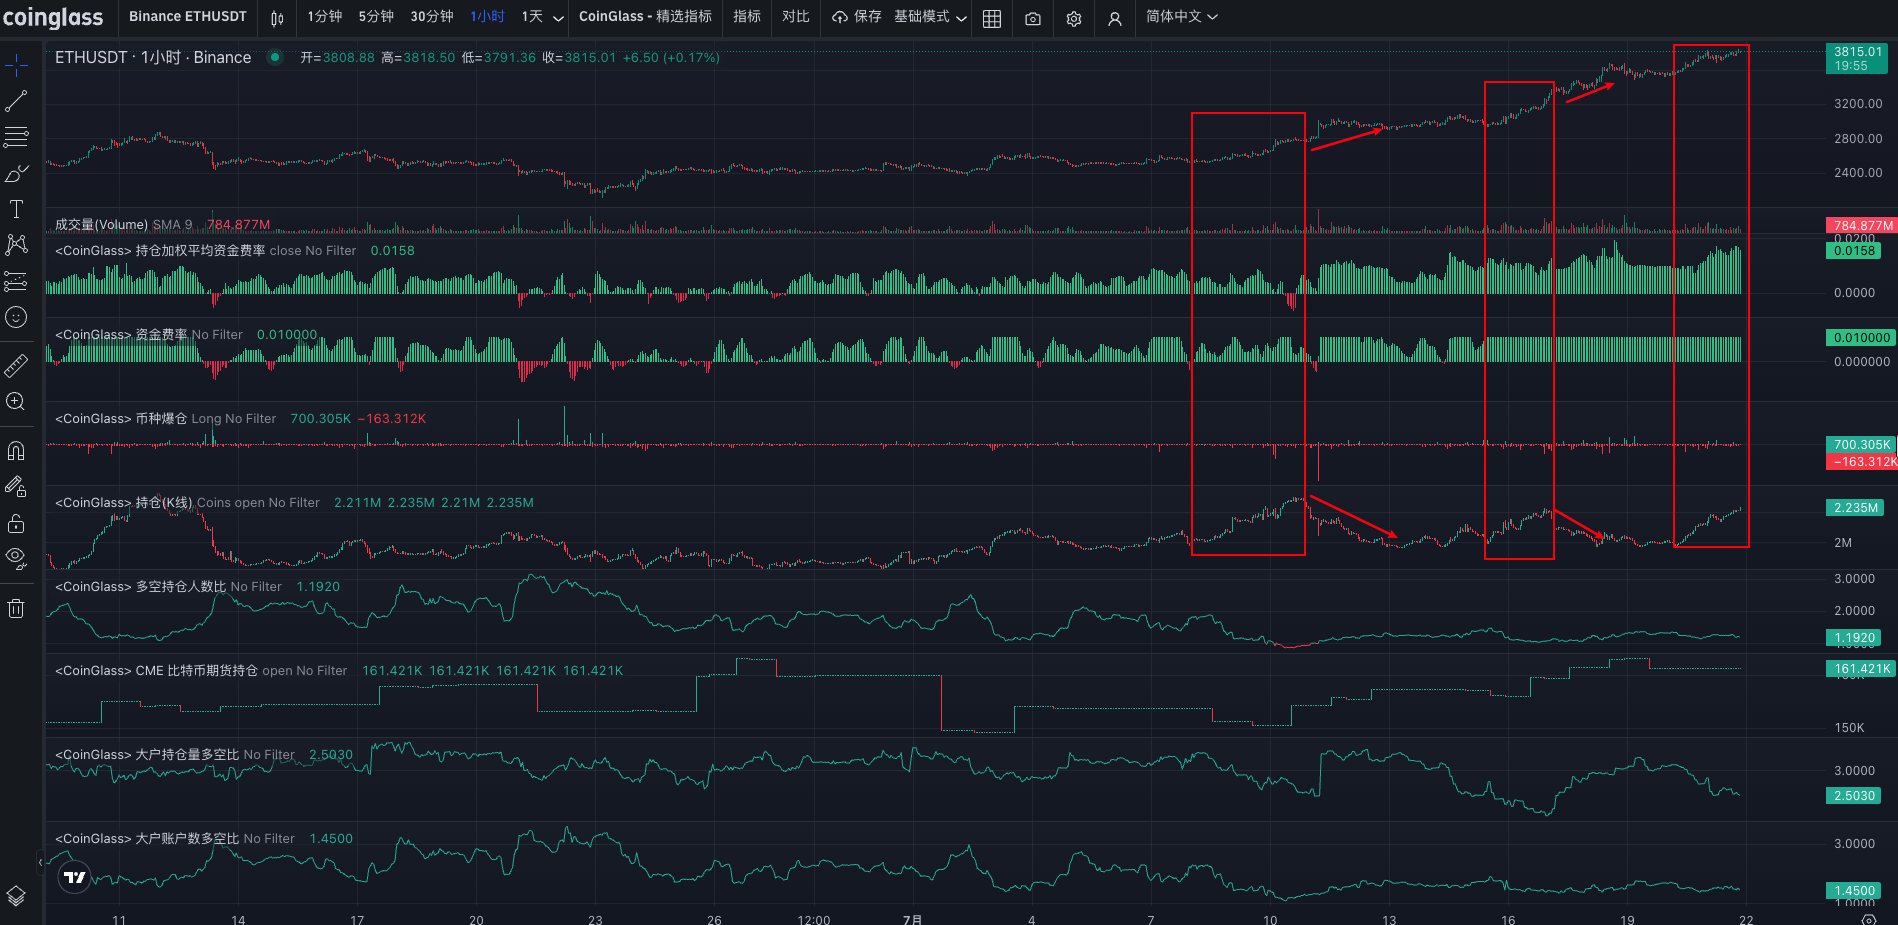Screen dimensions: 1898x925
Task: Open chart settings gear
Action: coord(1074,18)
